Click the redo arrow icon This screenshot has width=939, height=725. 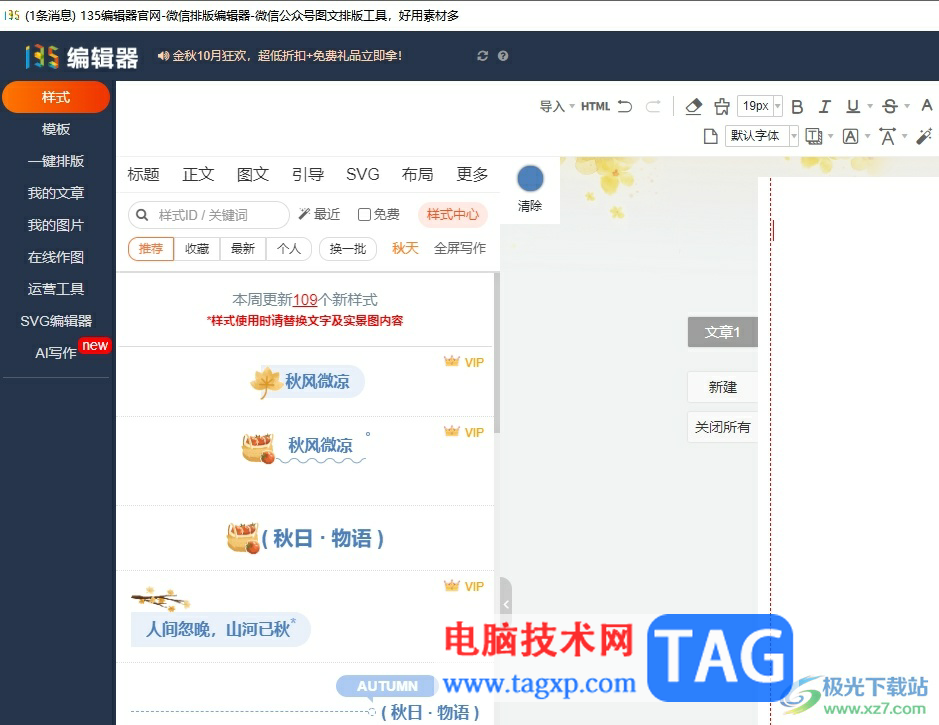pyautogui.click(x=653, y=107)
